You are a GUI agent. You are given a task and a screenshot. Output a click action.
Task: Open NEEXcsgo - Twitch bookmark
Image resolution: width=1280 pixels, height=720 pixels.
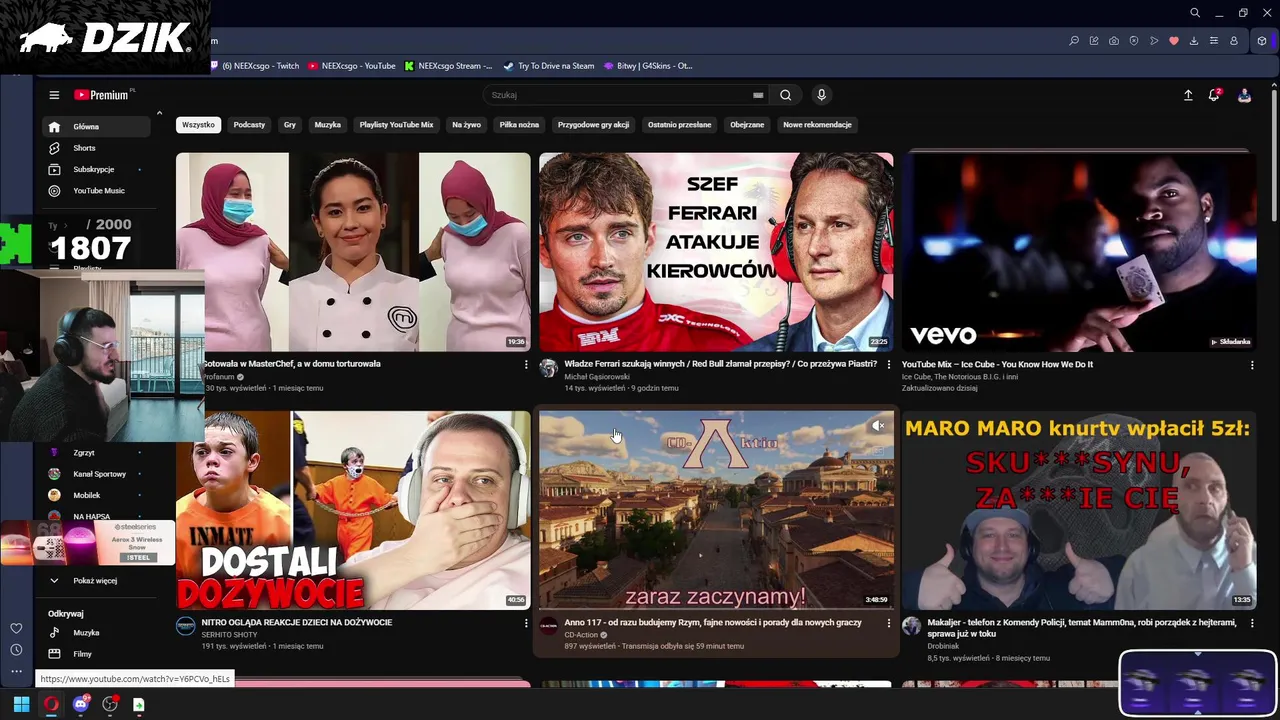(255, 66)
